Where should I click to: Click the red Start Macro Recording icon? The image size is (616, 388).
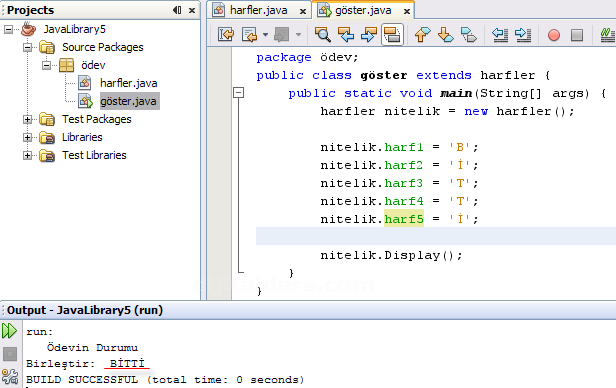pyautogui.click(x=554, y=35)
